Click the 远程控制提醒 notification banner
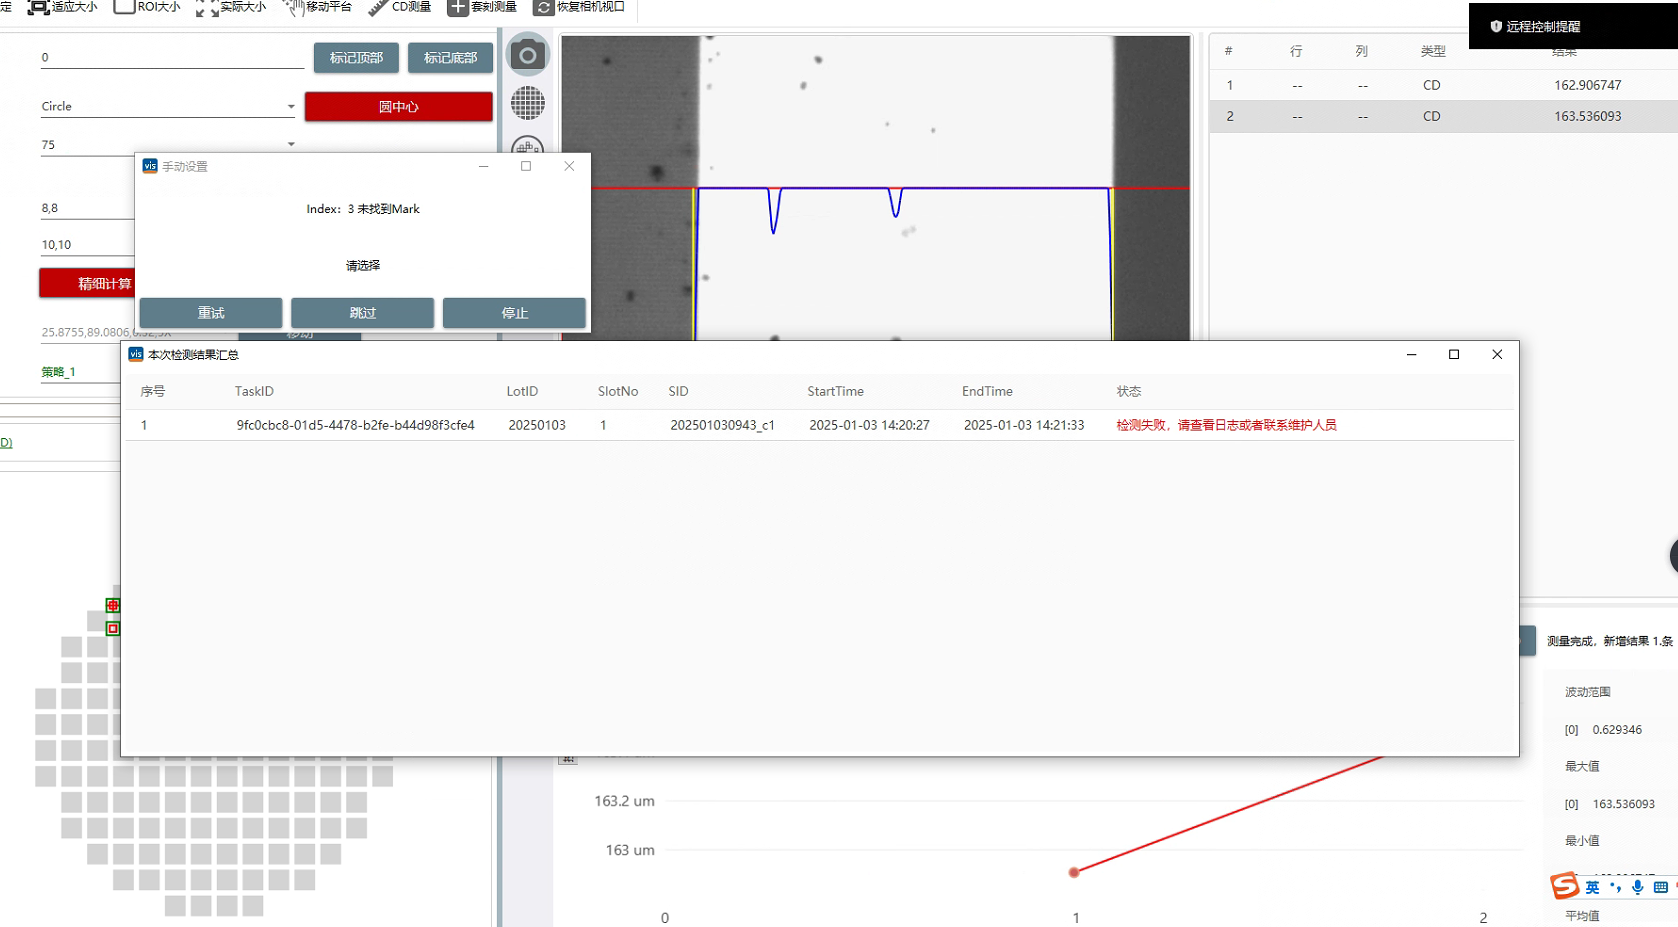Screen dimensions: 1678x927 pos(1573,26)
